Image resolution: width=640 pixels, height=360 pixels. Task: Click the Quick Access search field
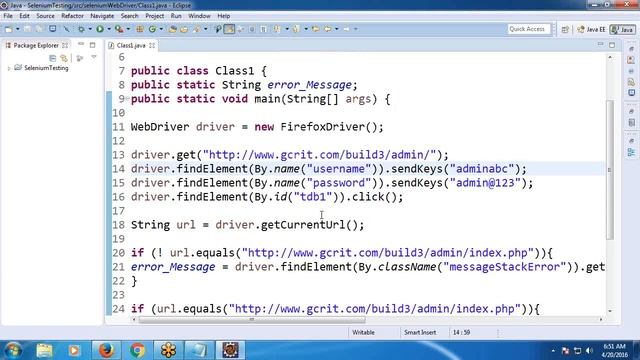529,29
